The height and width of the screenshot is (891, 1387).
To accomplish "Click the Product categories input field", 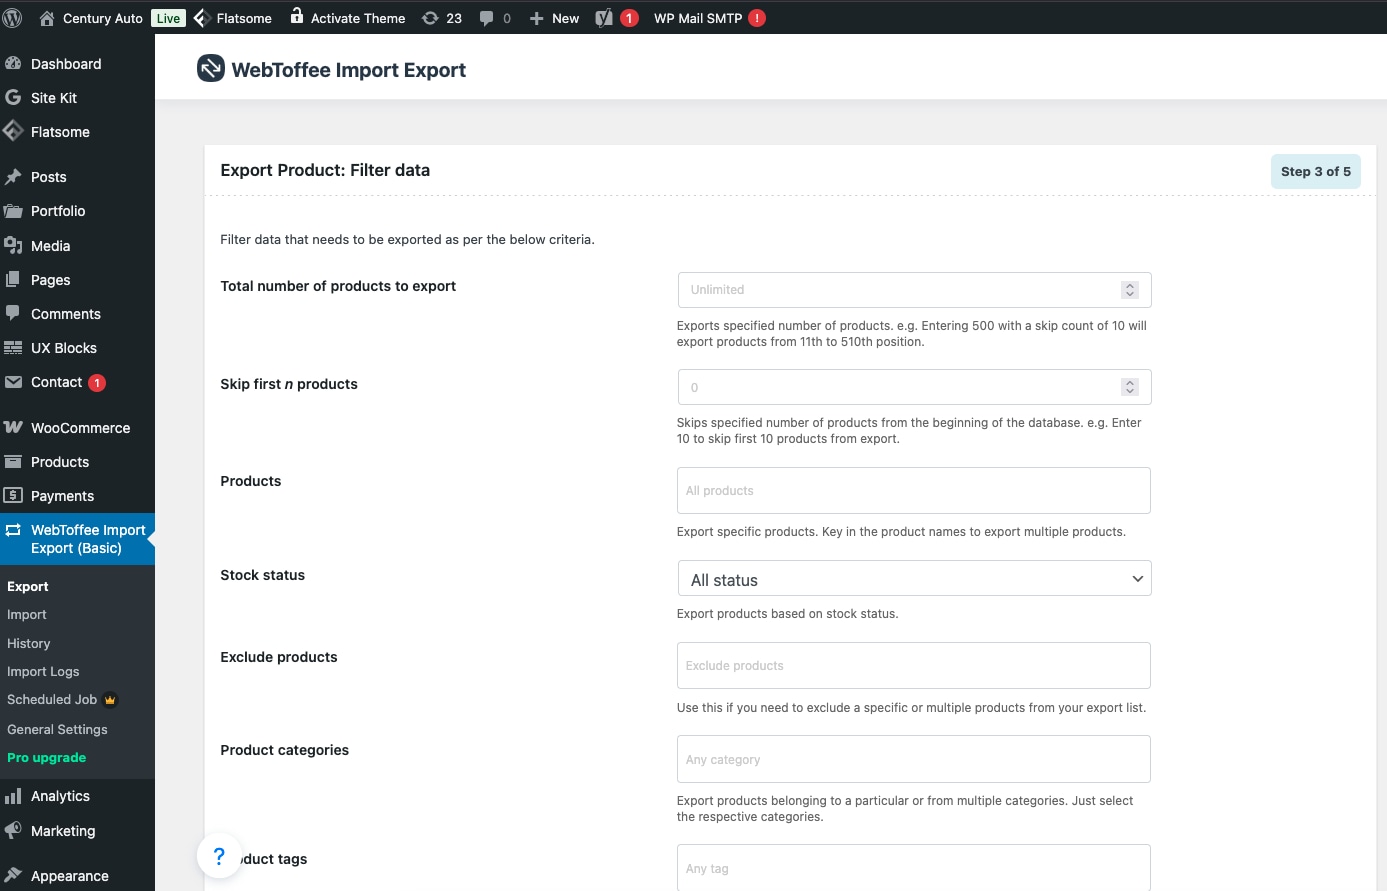I will click(x=913, y=760).
